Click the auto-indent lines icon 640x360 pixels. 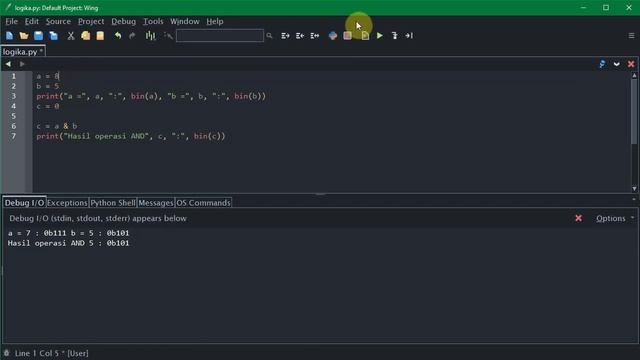coord(315,36)
